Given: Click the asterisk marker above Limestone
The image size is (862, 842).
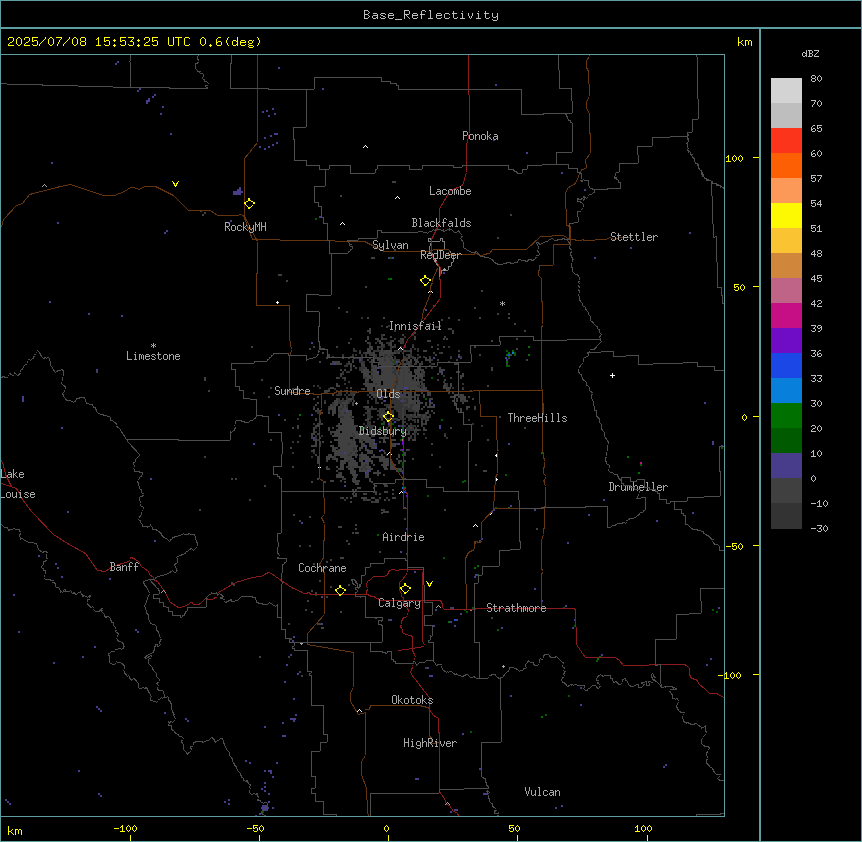Looking at the screenshot, I should [153, 346].
